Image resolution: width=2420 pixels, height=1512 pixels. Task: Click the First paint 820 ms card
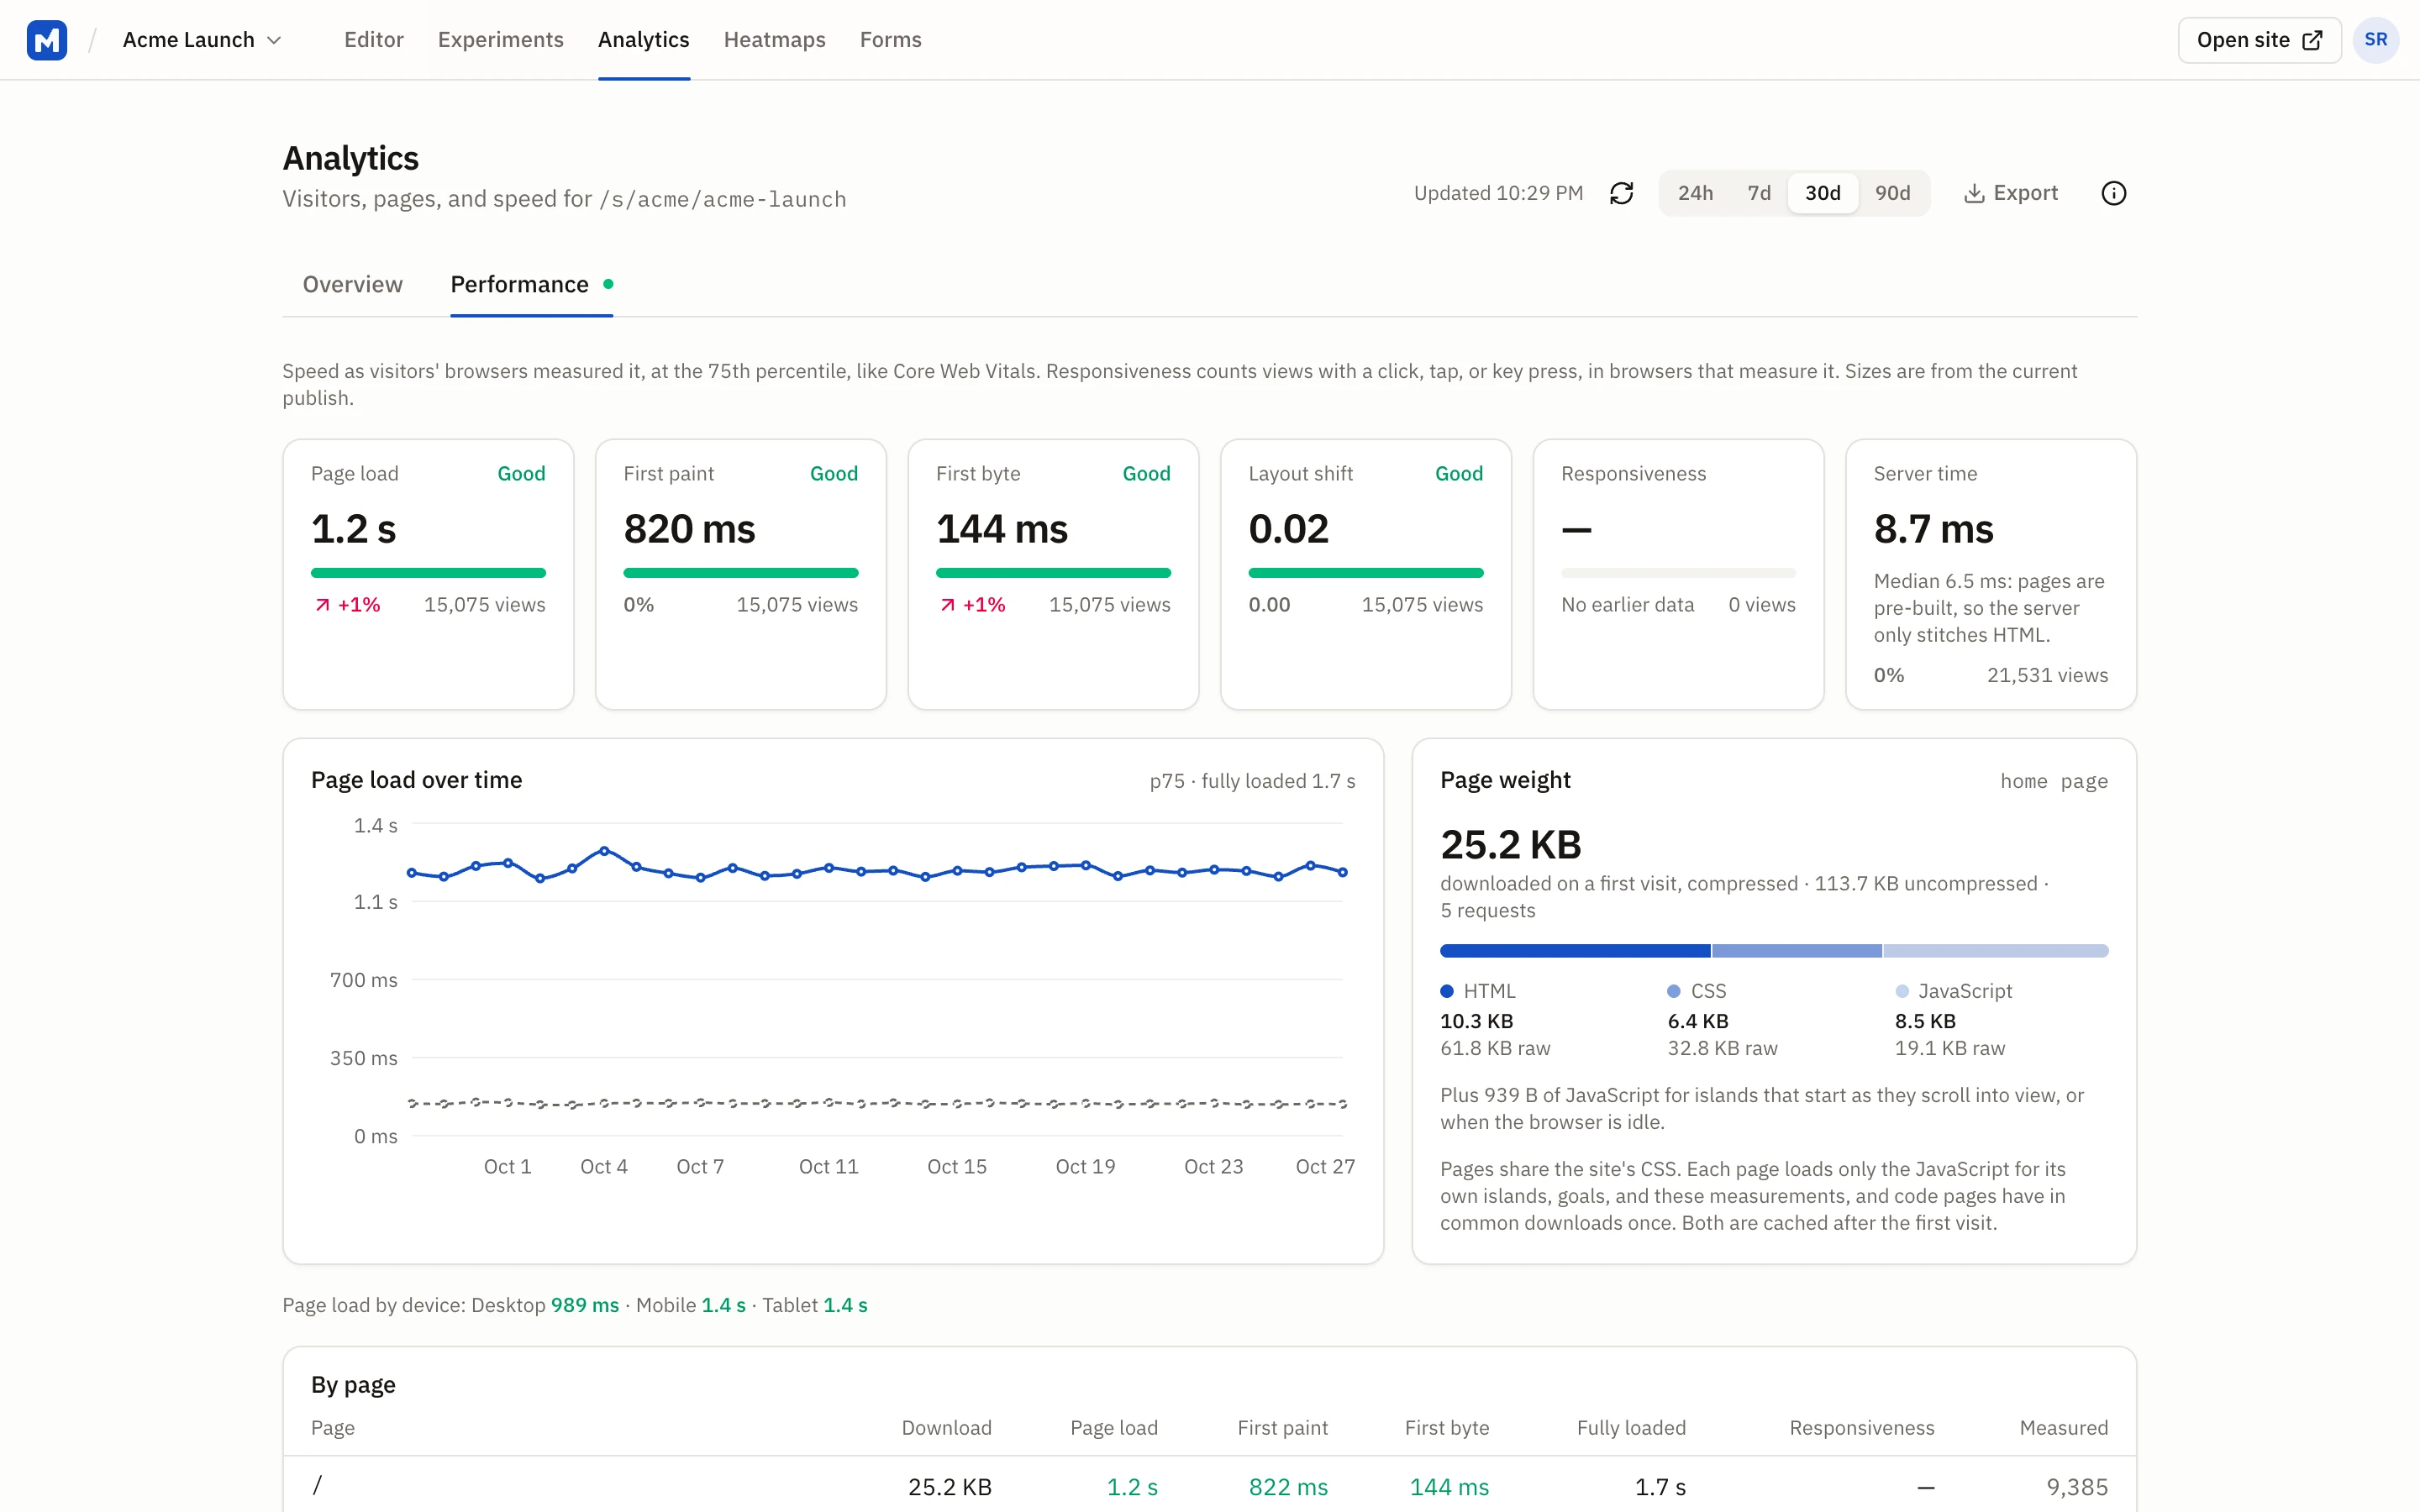pyautogui.click(x=740, y=574)
